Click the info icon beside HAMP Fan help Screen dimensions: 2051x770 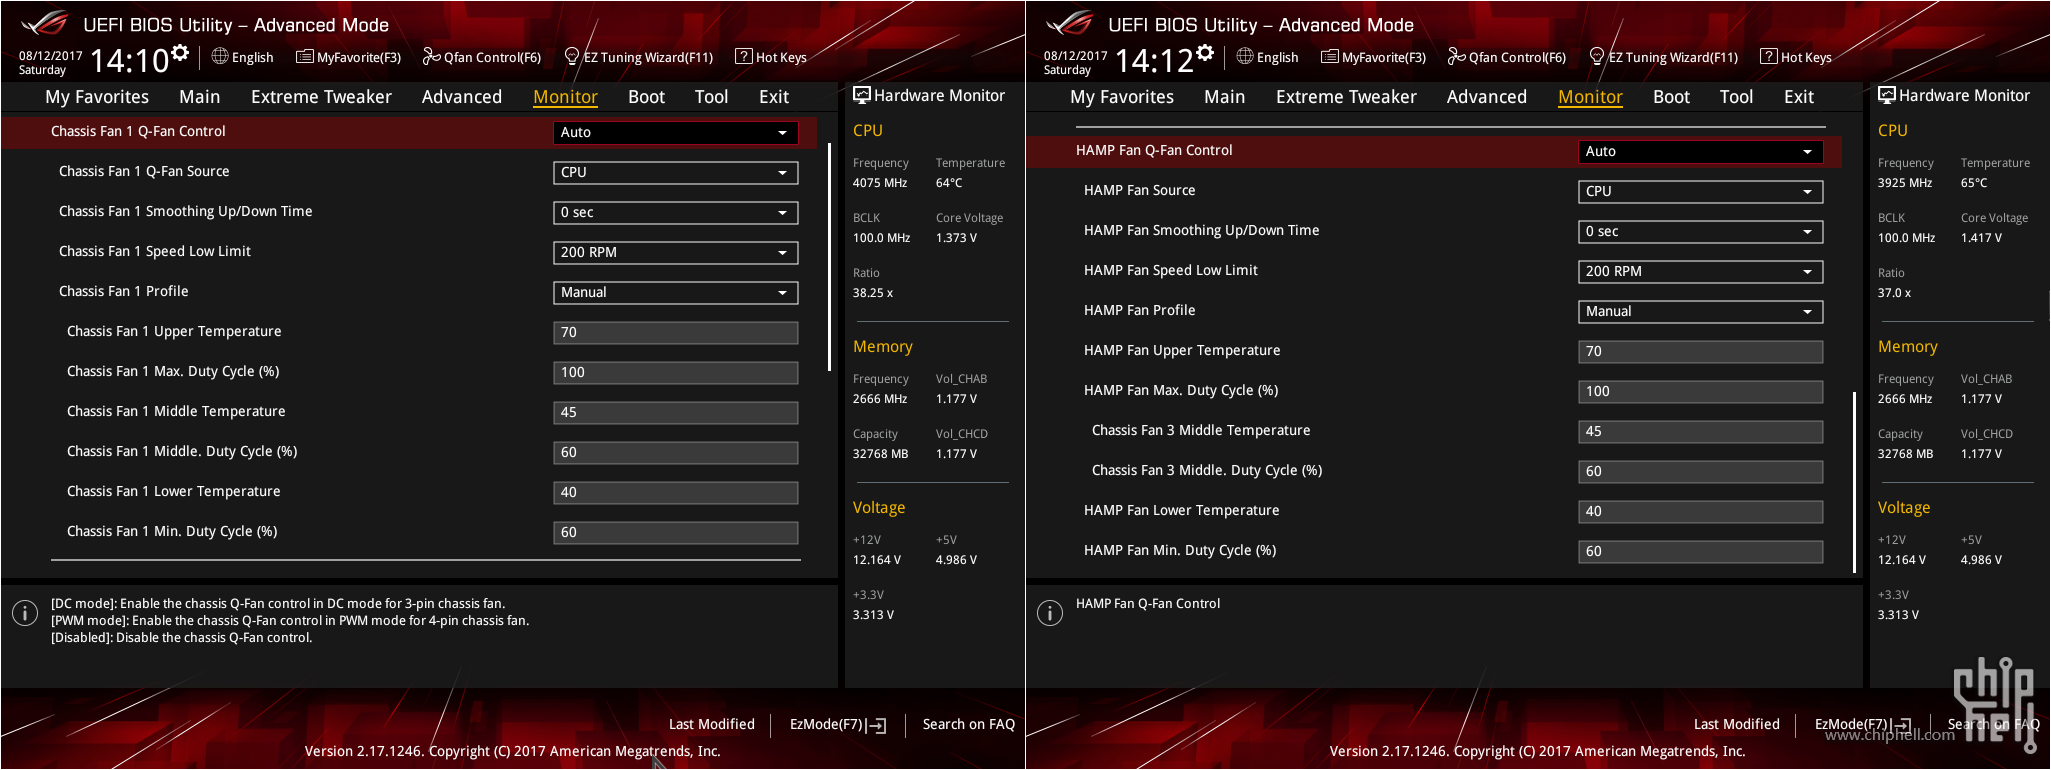[x=1050, y=613]
